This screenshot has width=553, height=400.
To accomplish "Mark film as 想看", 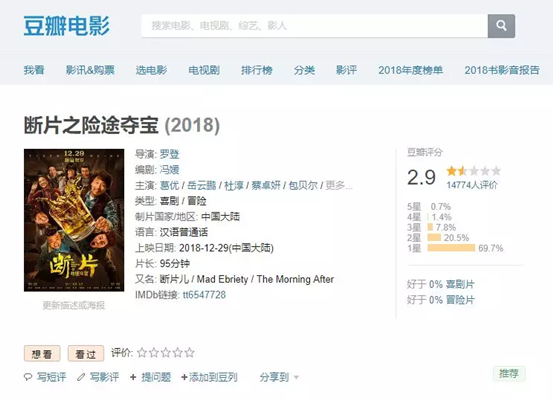I will point(42,353).
